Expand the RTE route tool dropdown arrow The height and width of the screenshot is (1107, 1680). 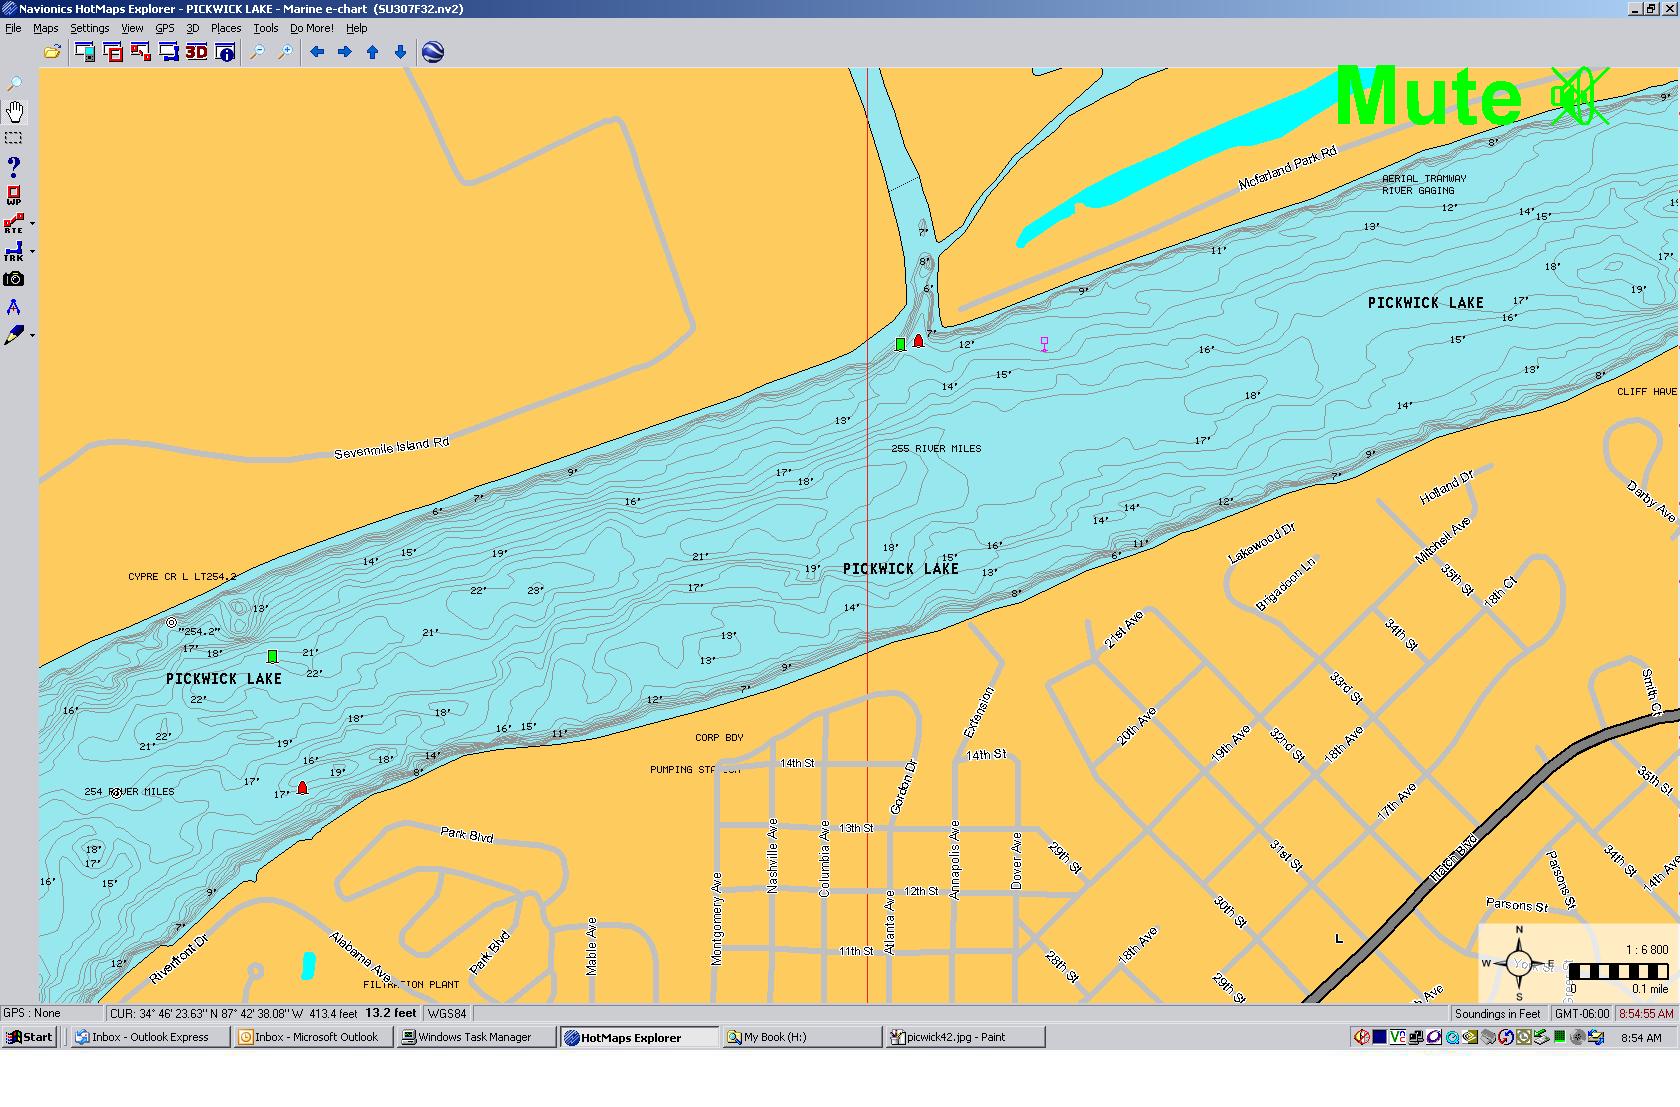(33, 224)
